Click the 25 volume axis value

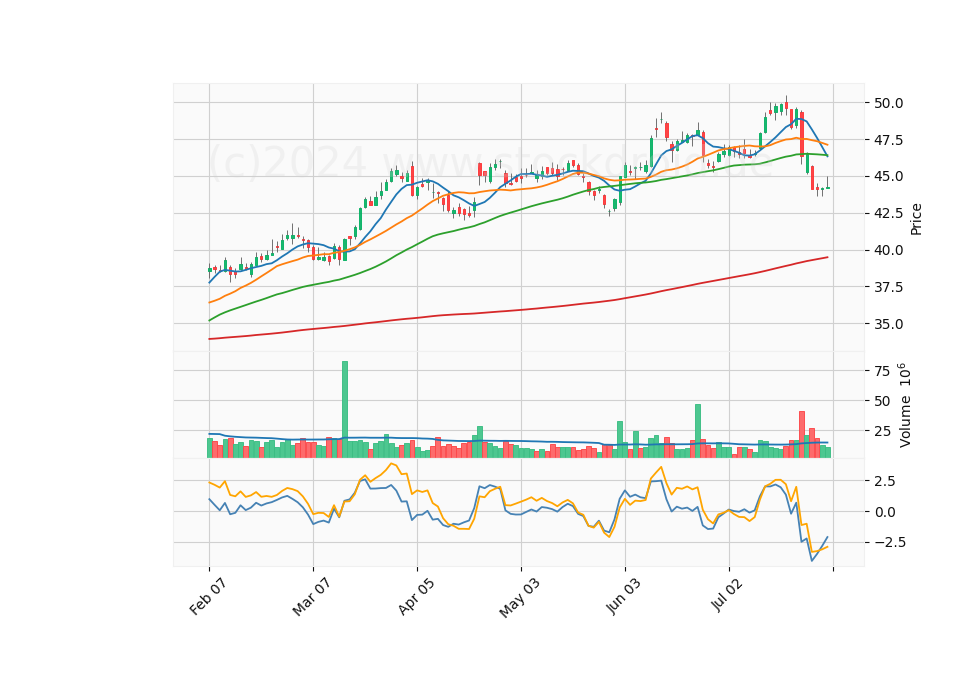882,432
